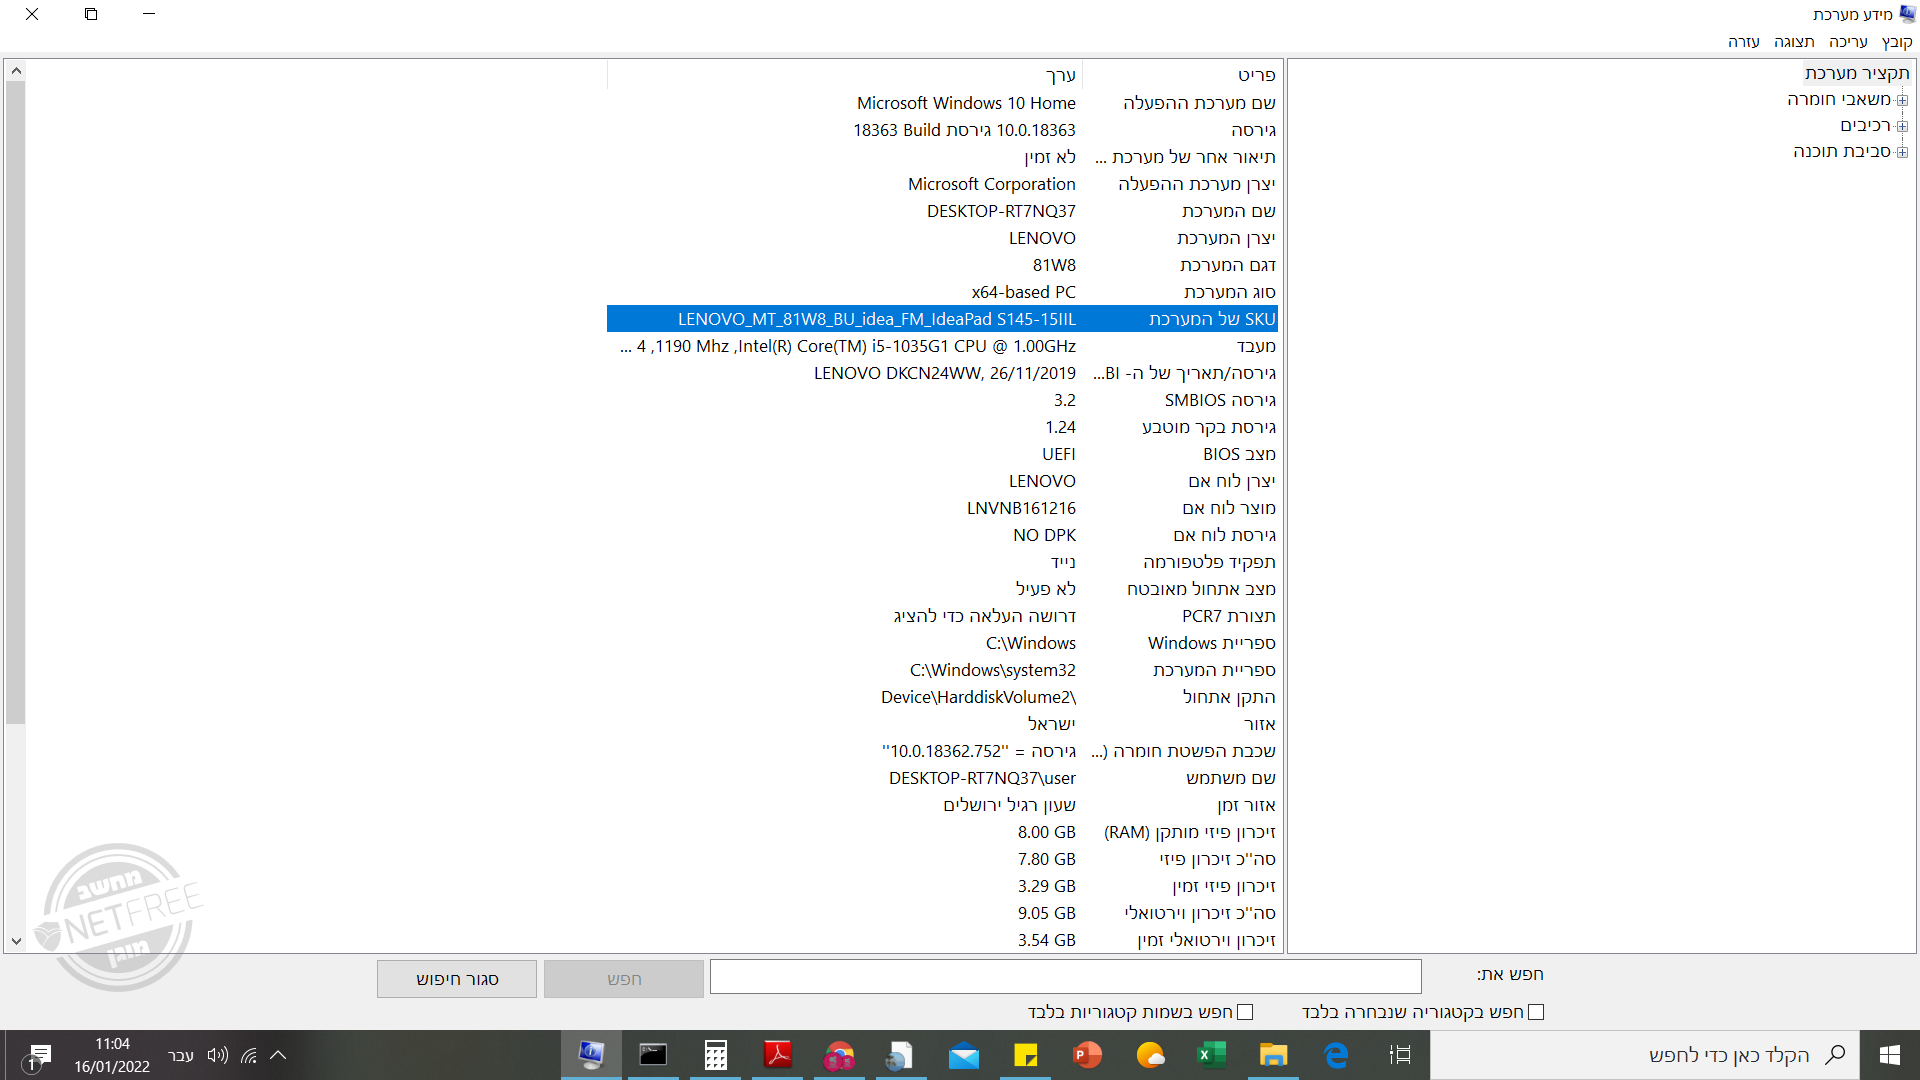Open Wi-Fi network tray icon
The height and width of the screenshot is (1080, 1920).
click(x=249, y=1055)
